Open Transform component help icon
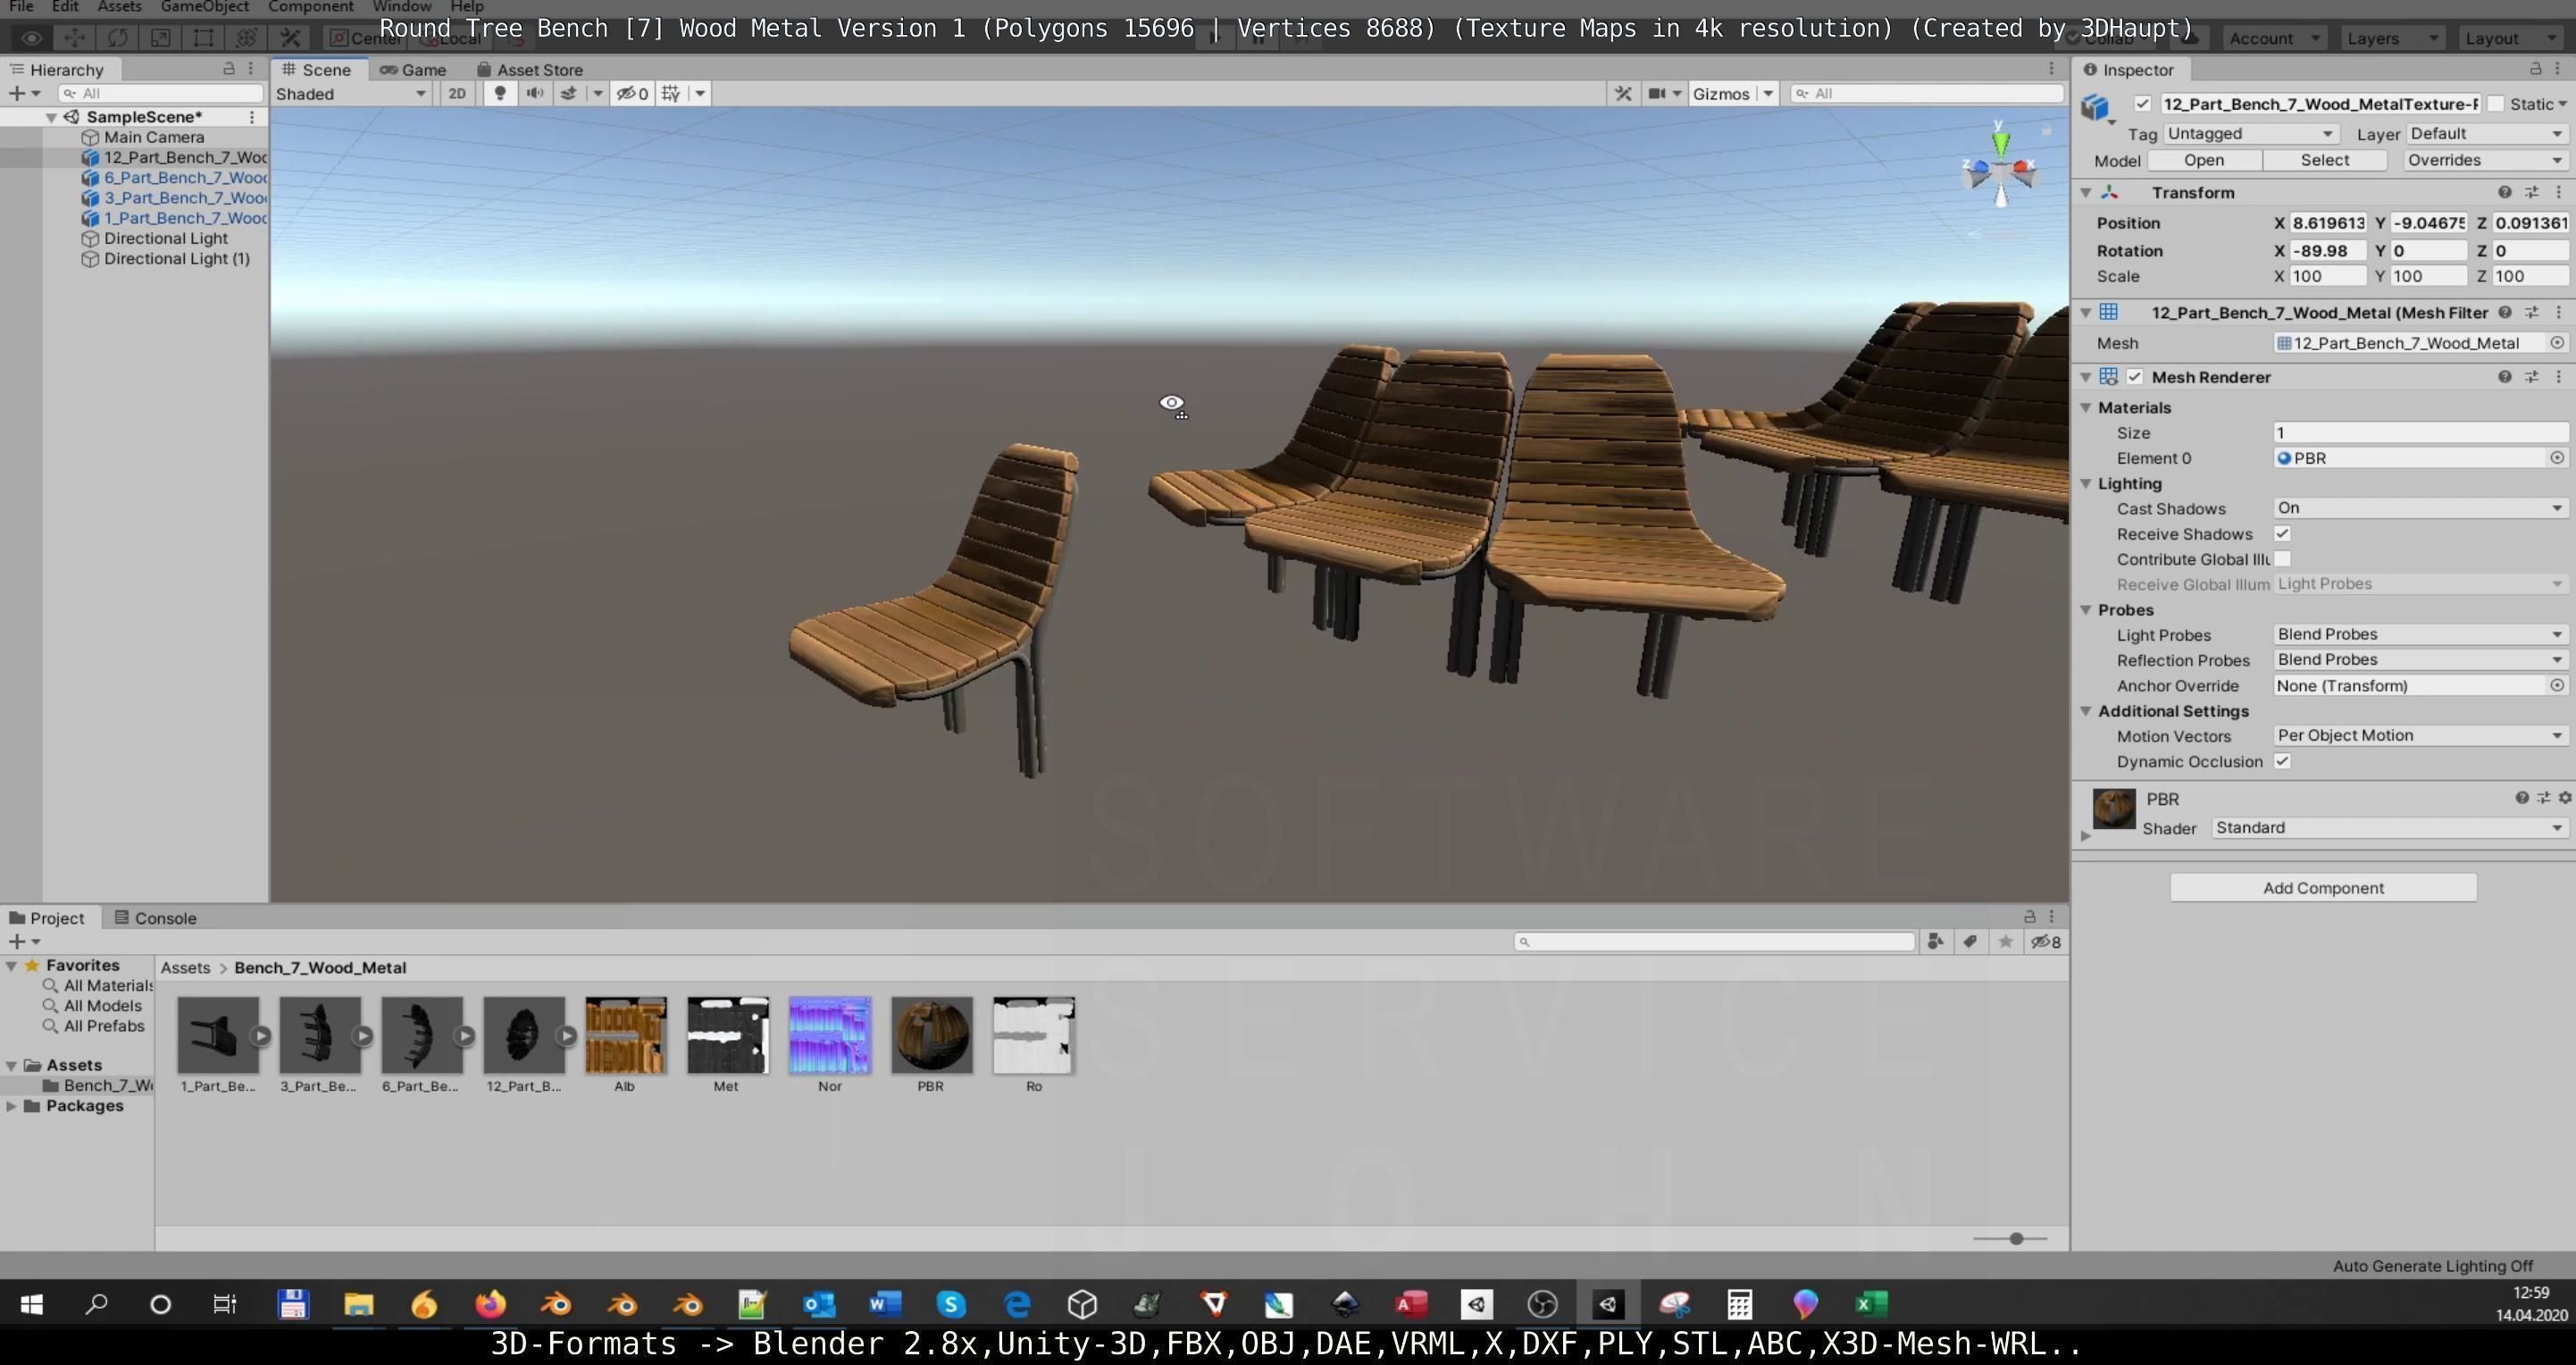Screen dimensions: 2576x1365 2504,192
